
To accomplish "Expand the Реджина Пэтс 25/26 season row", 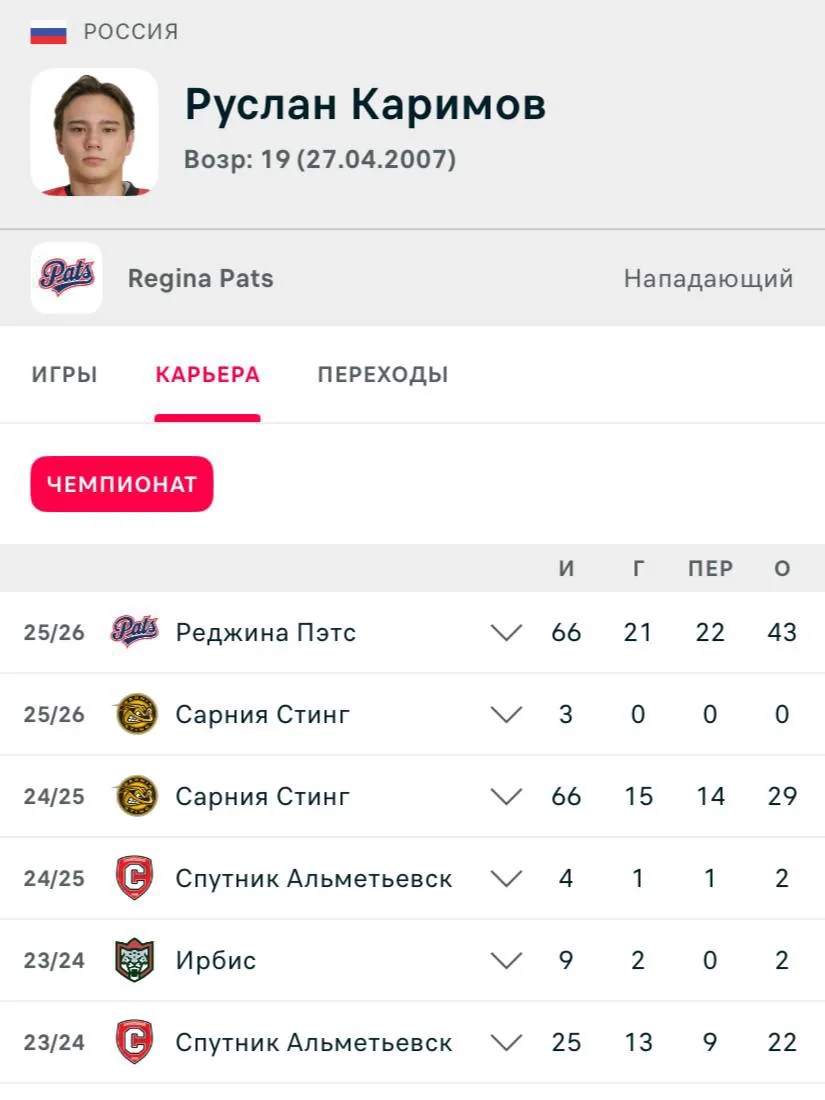I will 506,633.
